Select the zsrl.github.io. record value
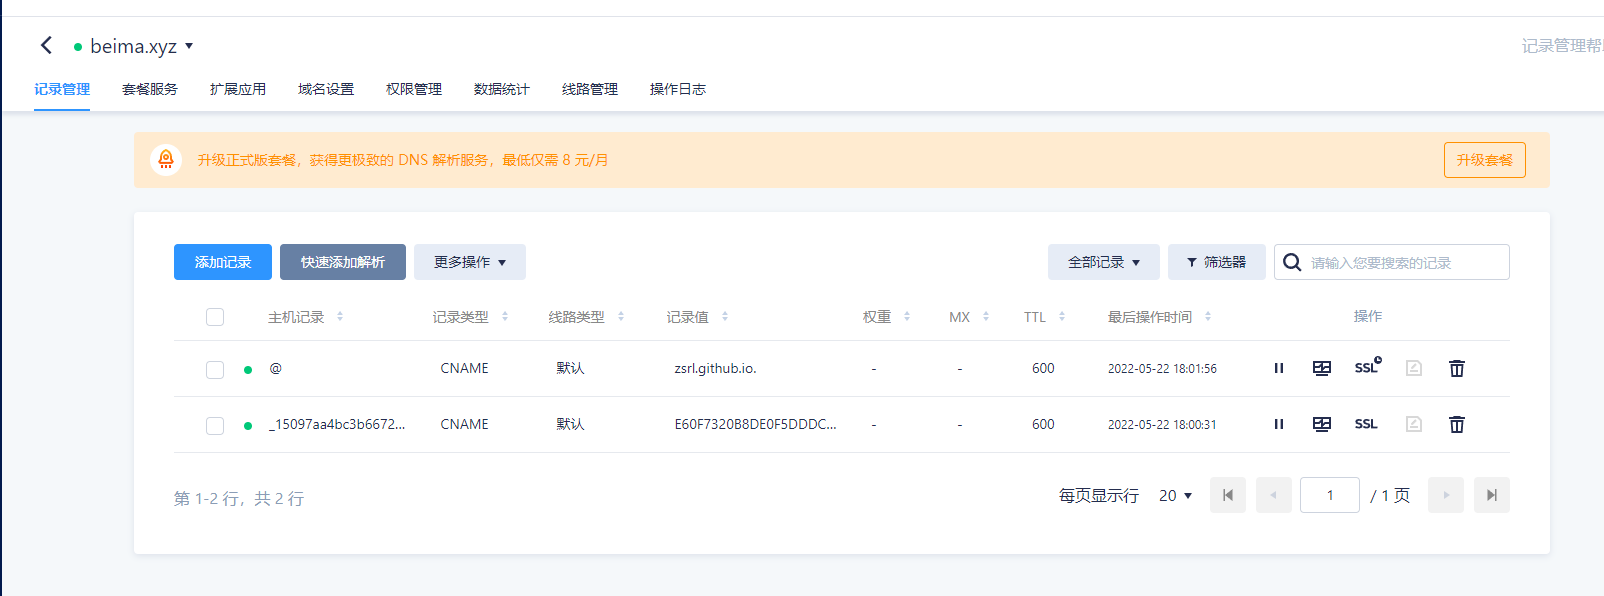The height and width of the screenshot is (596, 1604). pyautogui.click(x=715, y=368)
